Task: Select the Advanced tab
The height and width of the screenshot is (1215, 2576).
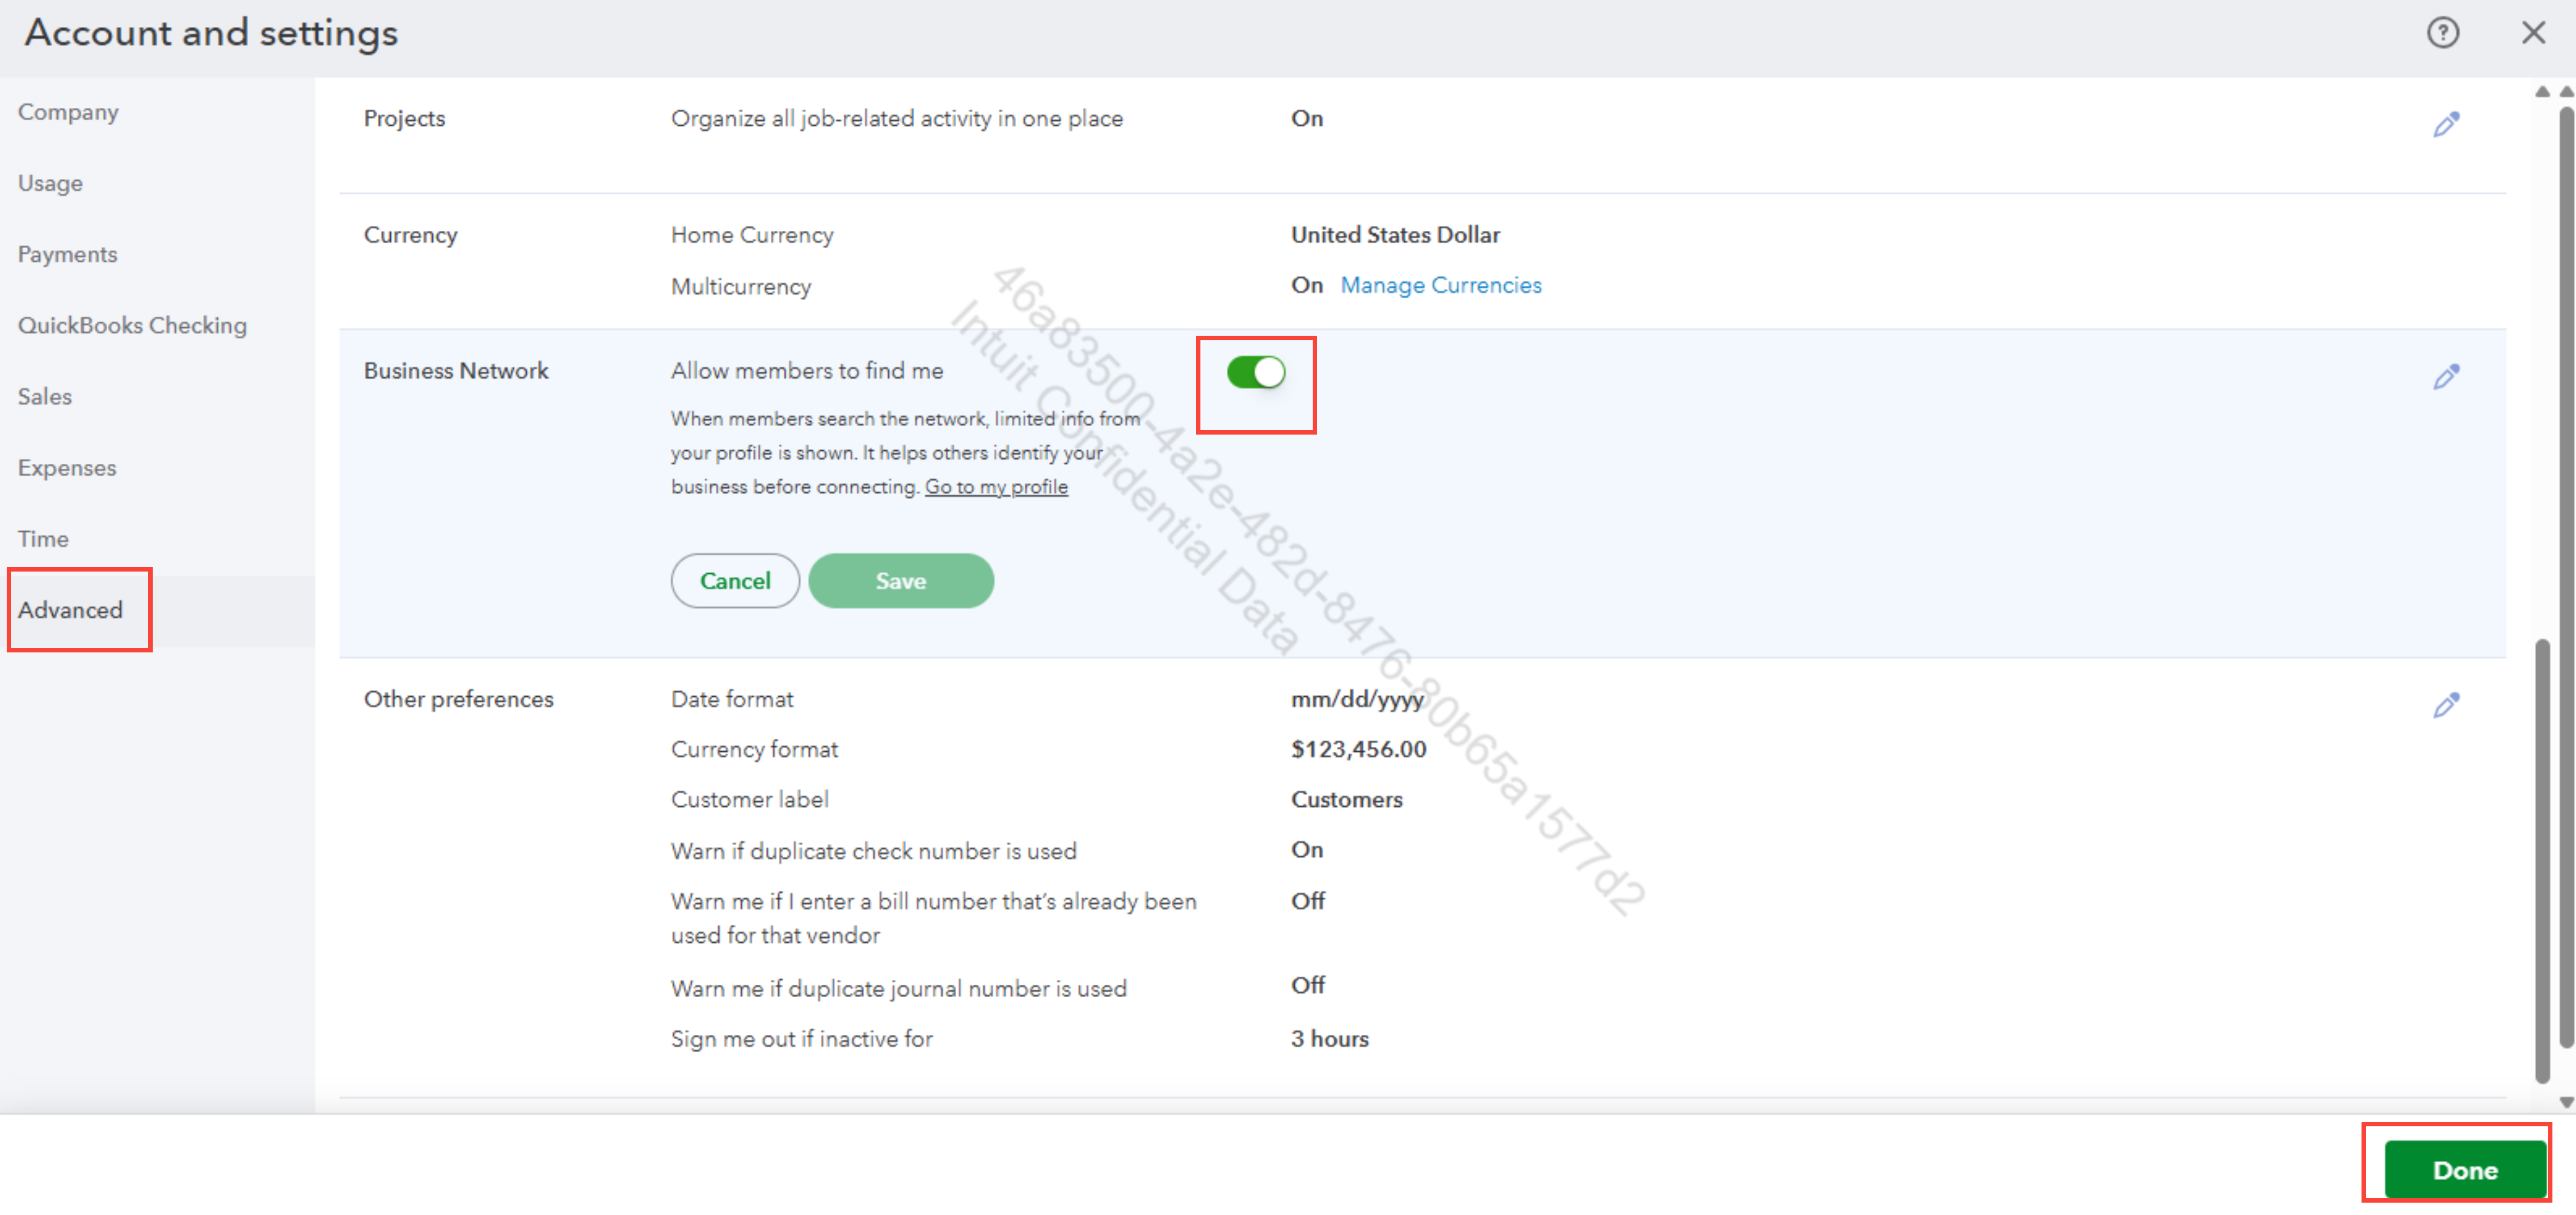Action: 70,609
